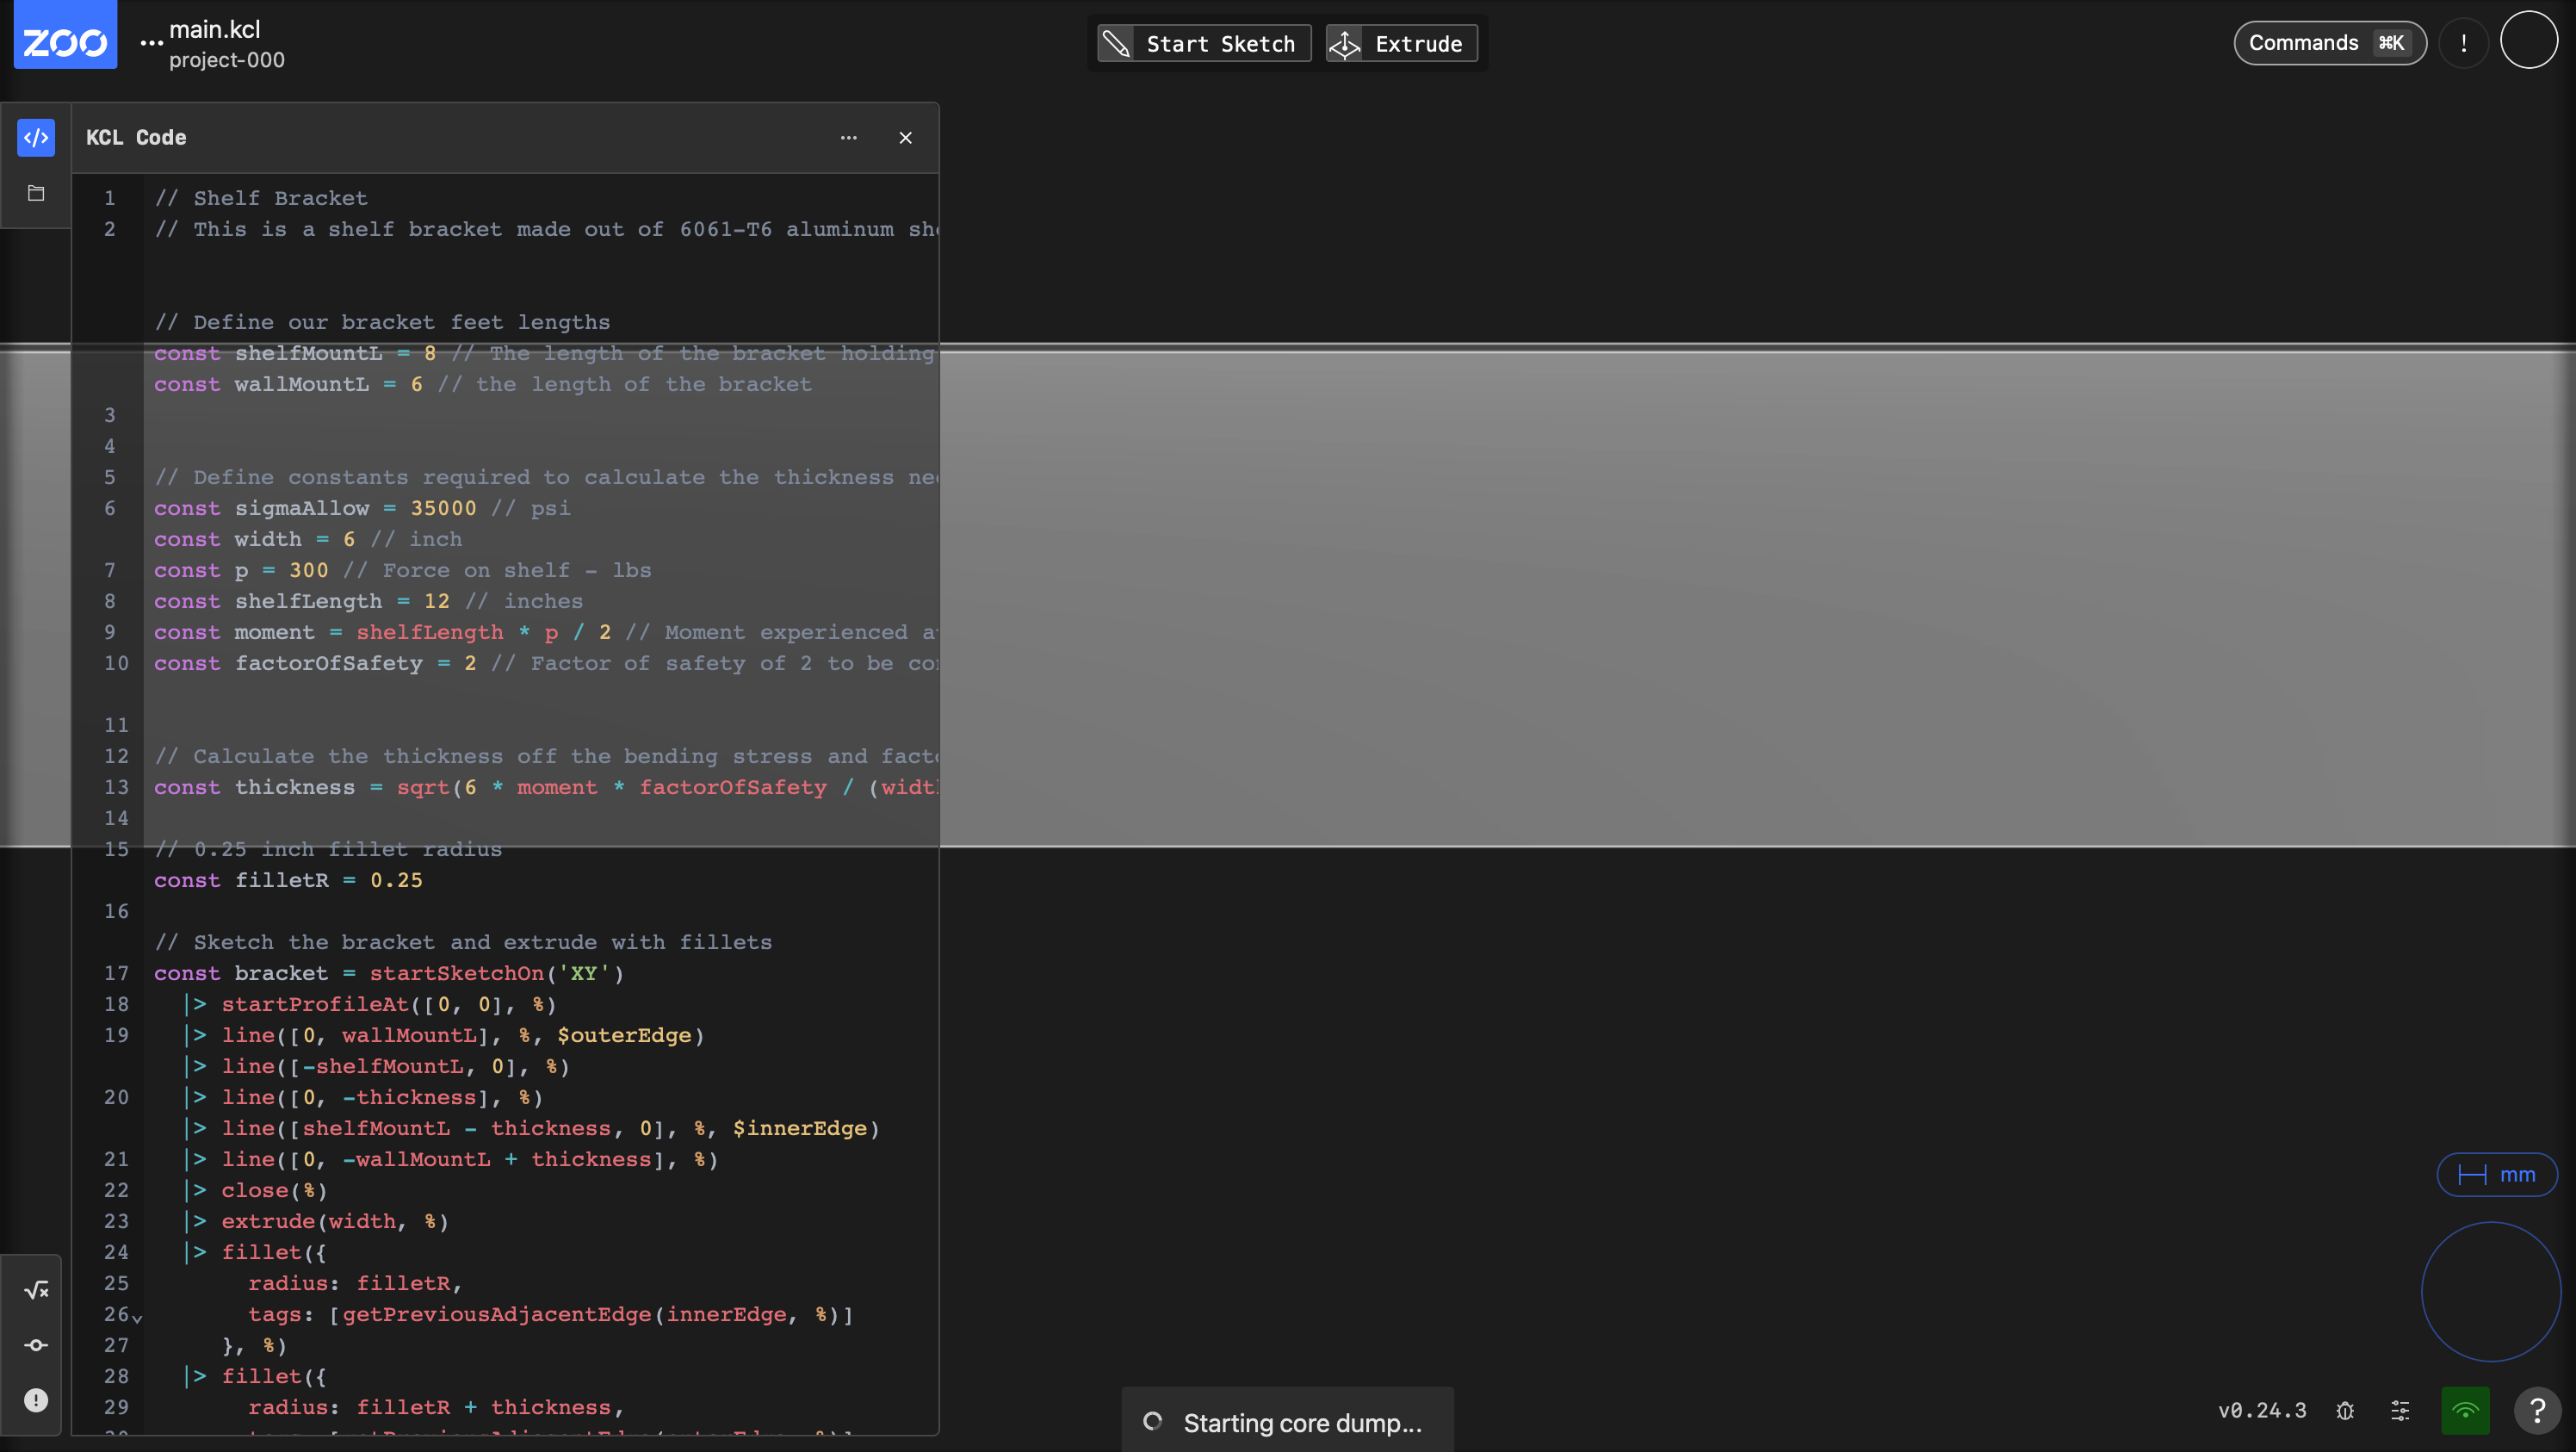Click the 'Starting core dump...' toast

click(x=1287, y=1422)
